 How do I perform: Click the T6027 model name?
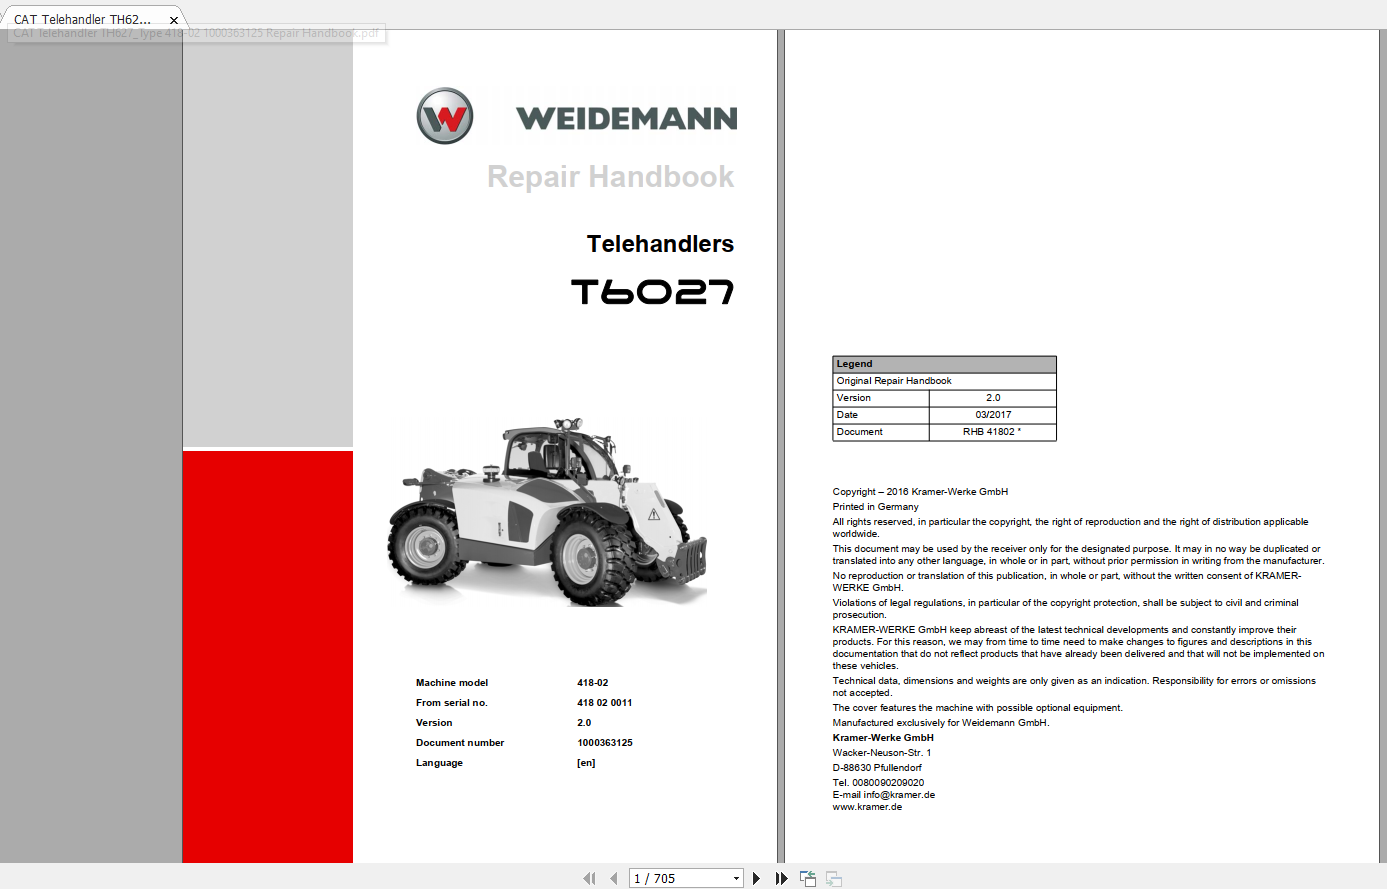[653, 291]
